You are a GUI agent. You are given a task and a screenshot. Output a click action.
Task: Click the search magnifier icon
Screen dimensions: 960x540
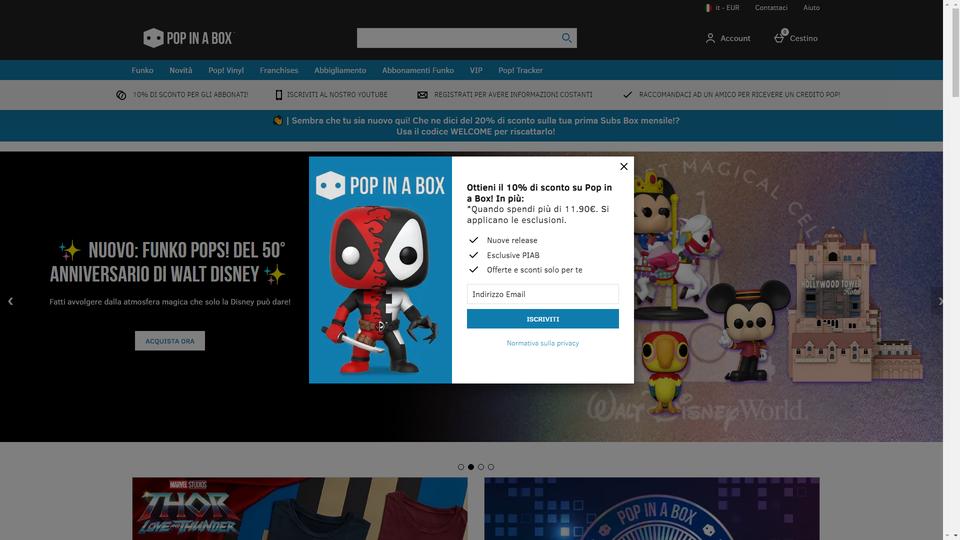[566, 38]
